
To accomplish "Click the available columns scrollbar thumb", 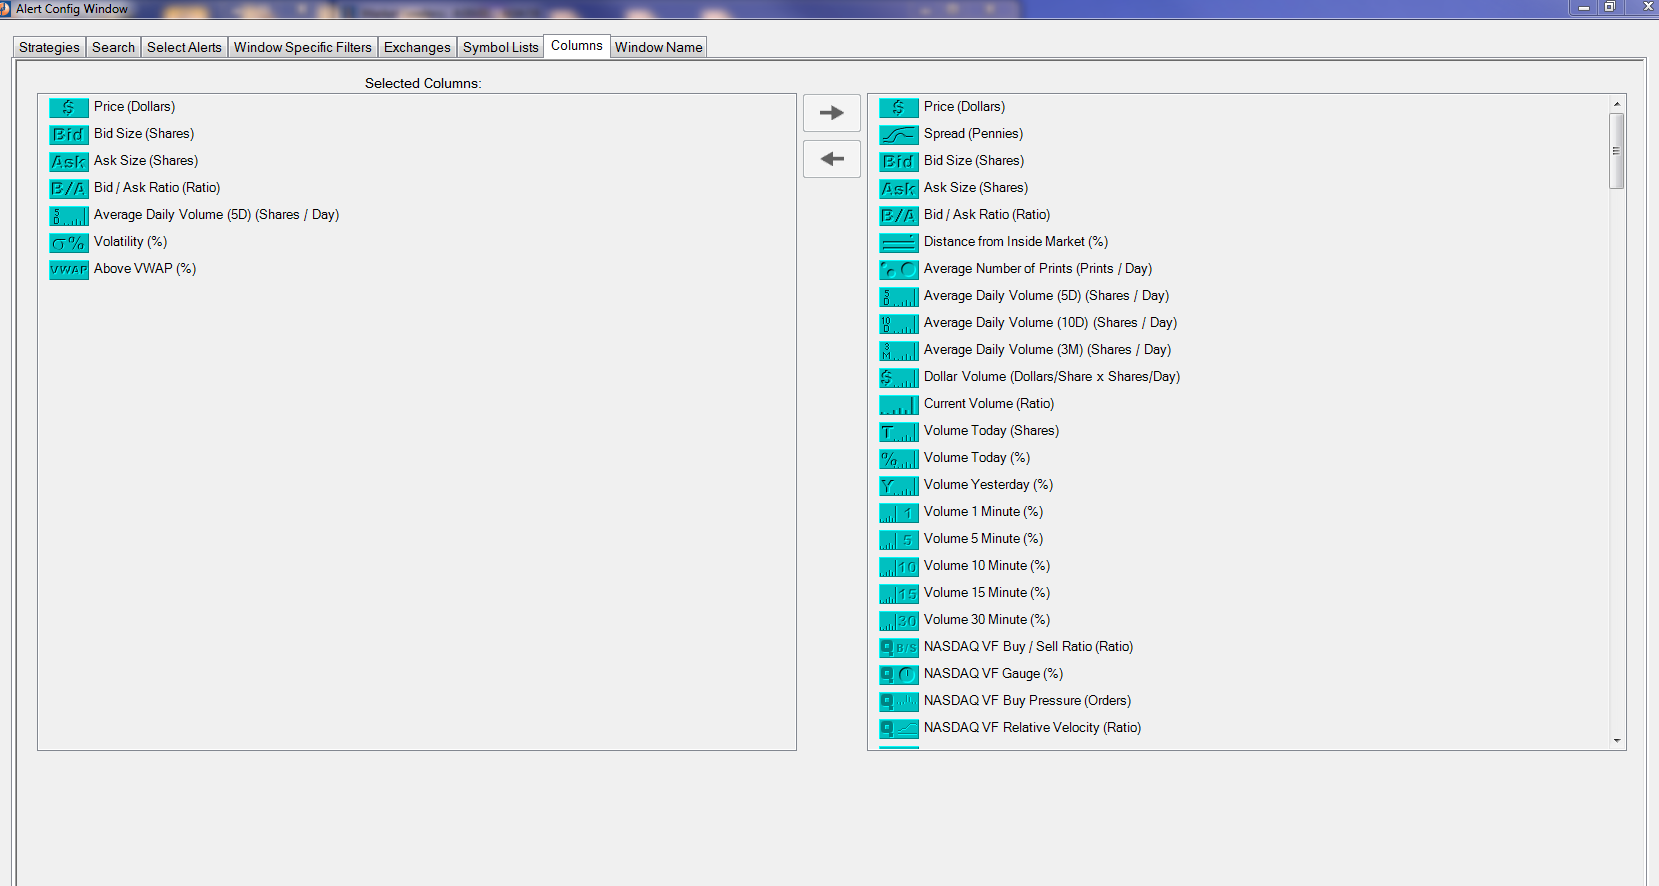I will (x=1617, y=151).
